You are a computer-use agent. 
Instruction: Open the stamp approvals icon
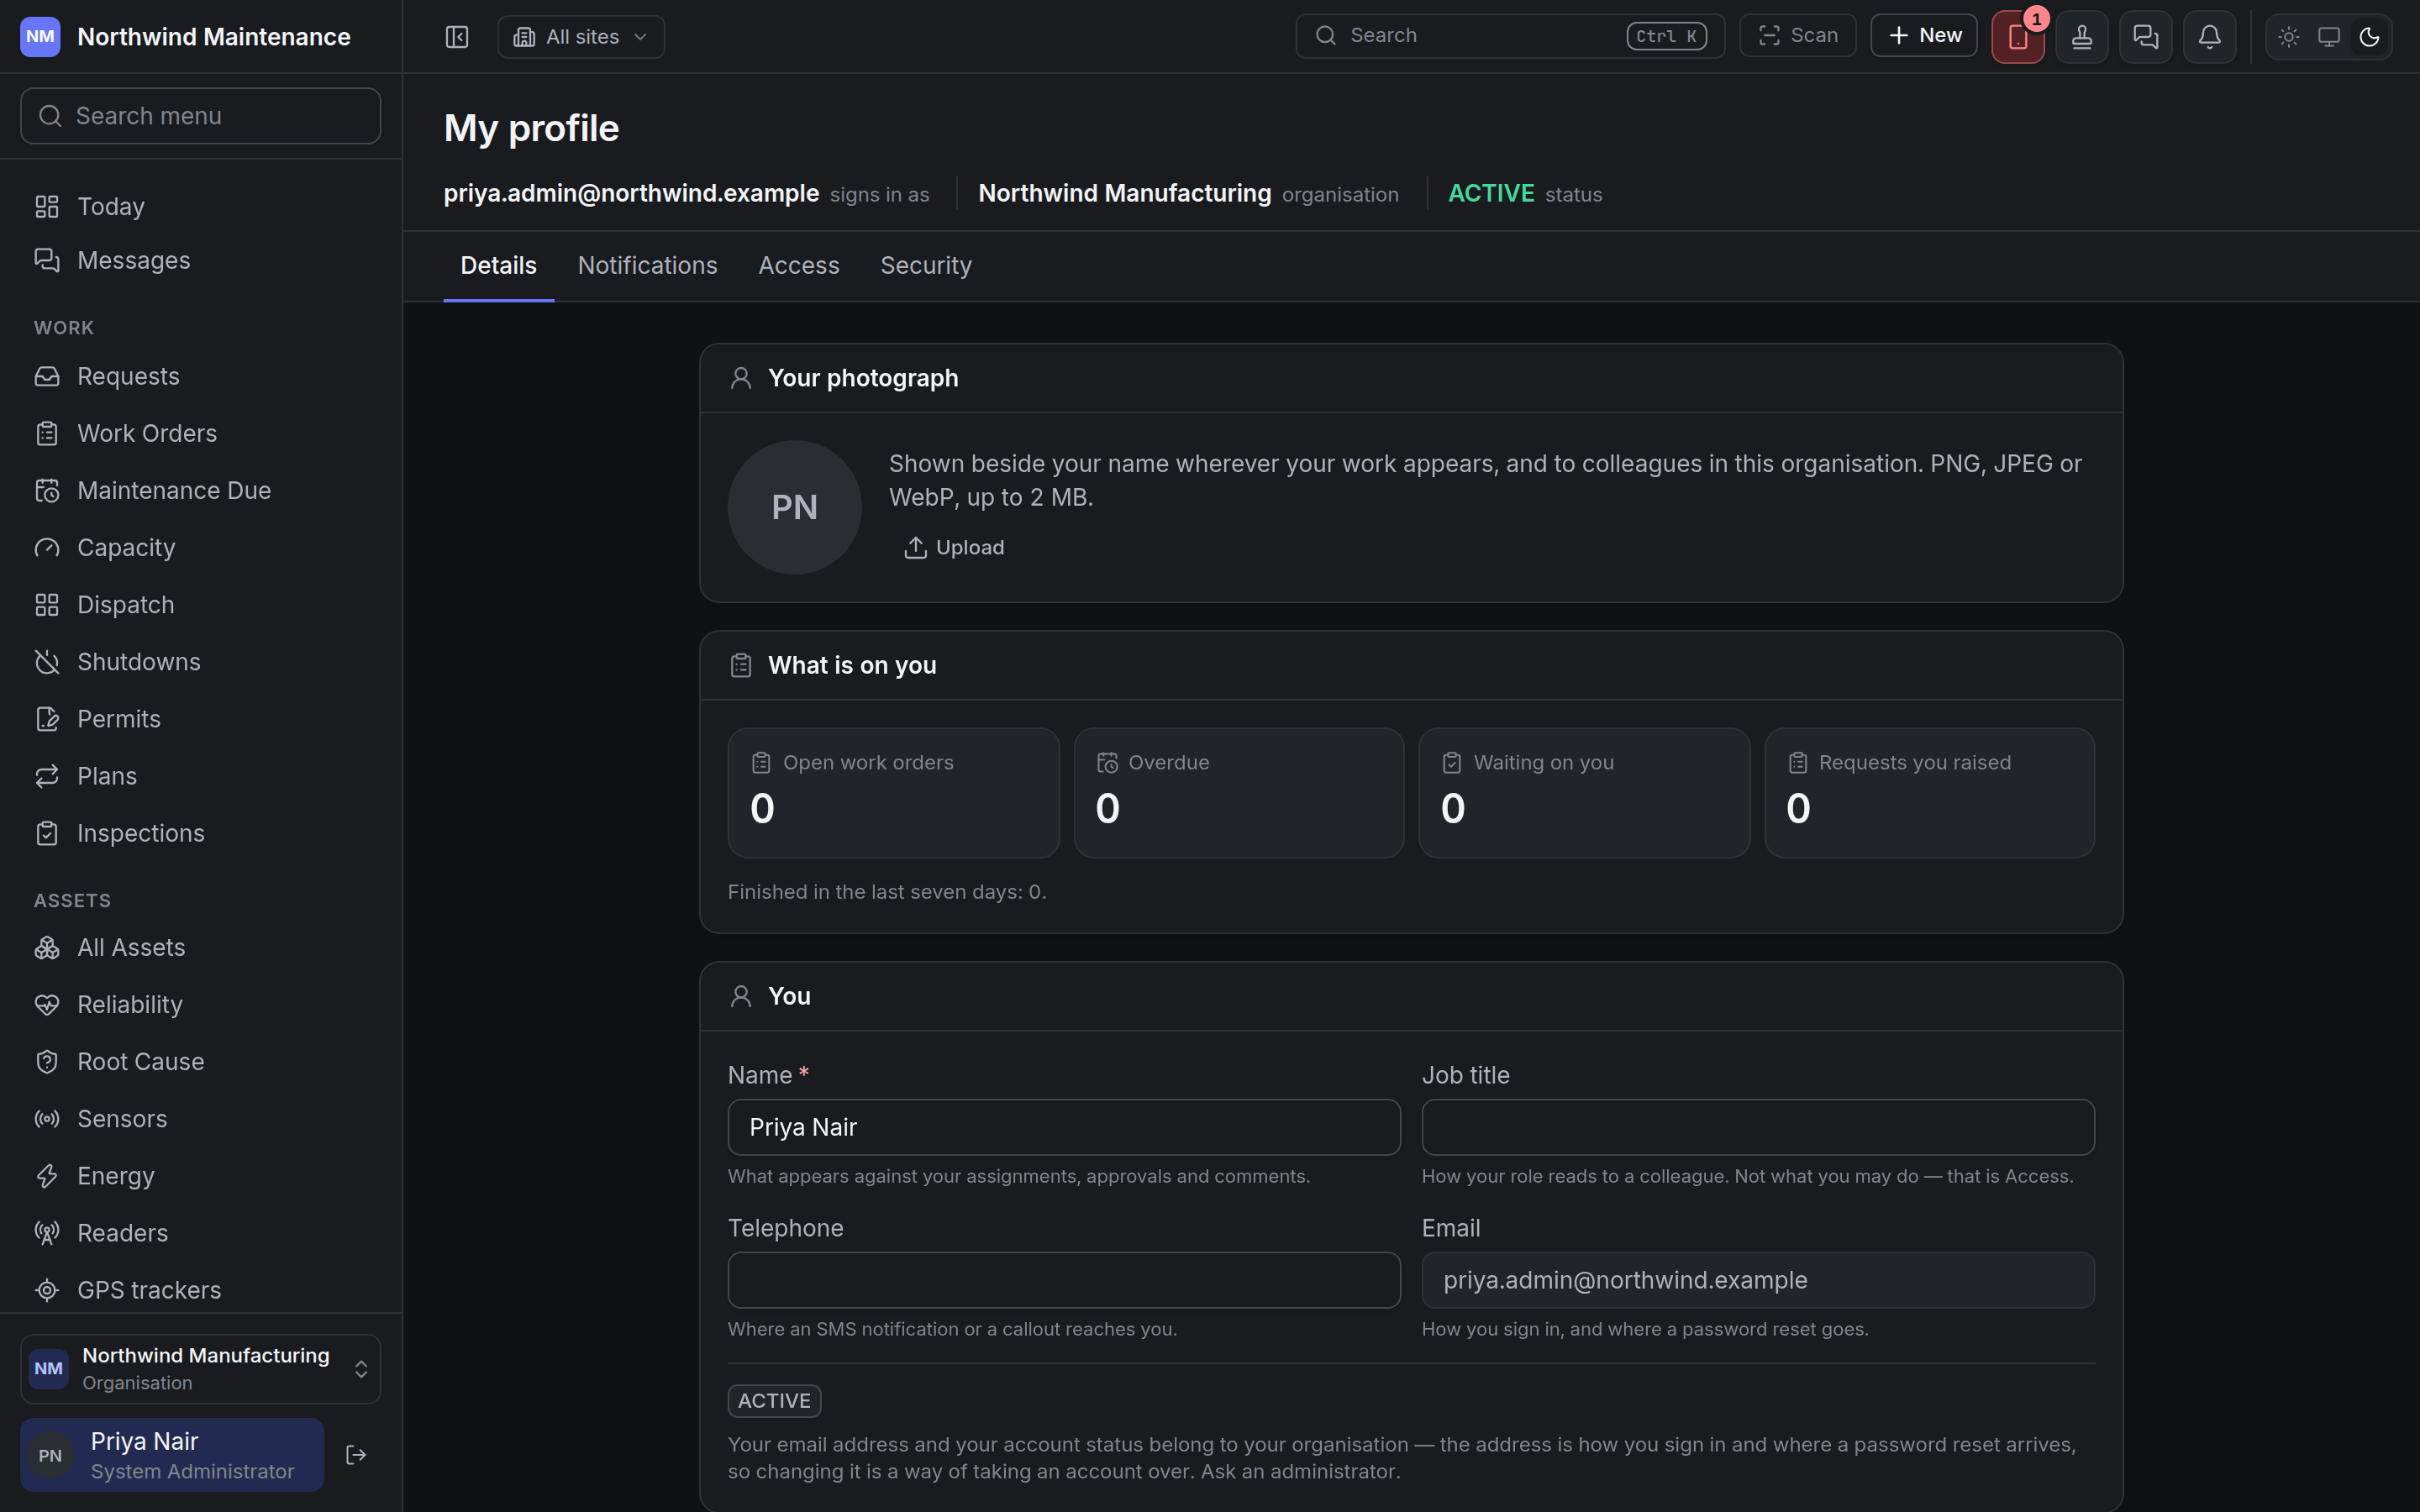[x=2082, y=37]
